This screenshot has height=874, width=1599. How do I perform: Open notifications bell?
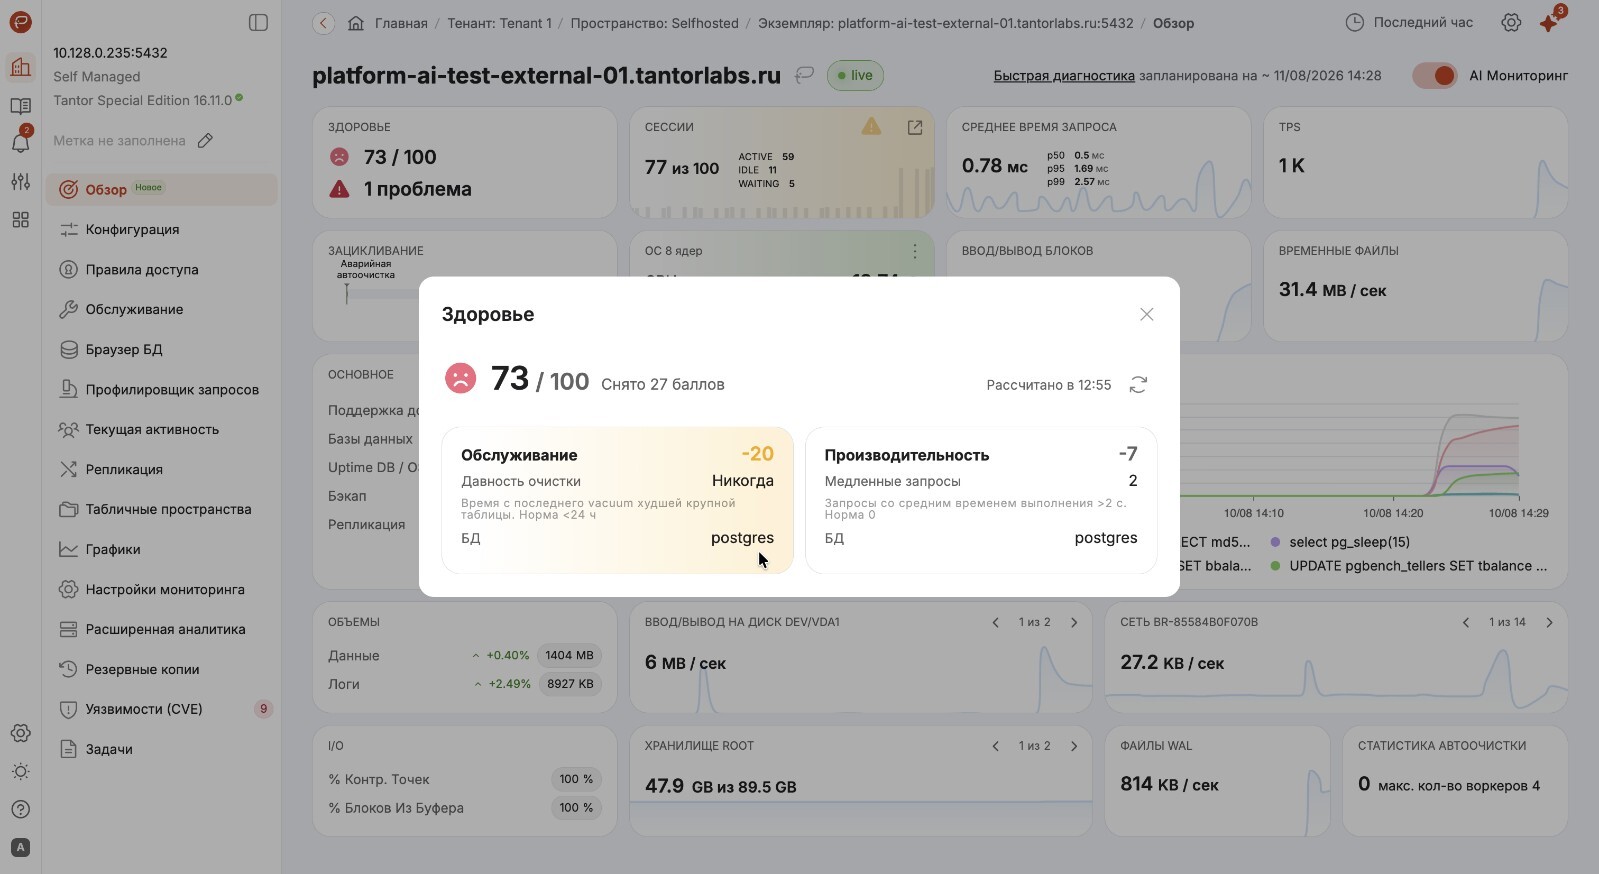pos(20,143)
